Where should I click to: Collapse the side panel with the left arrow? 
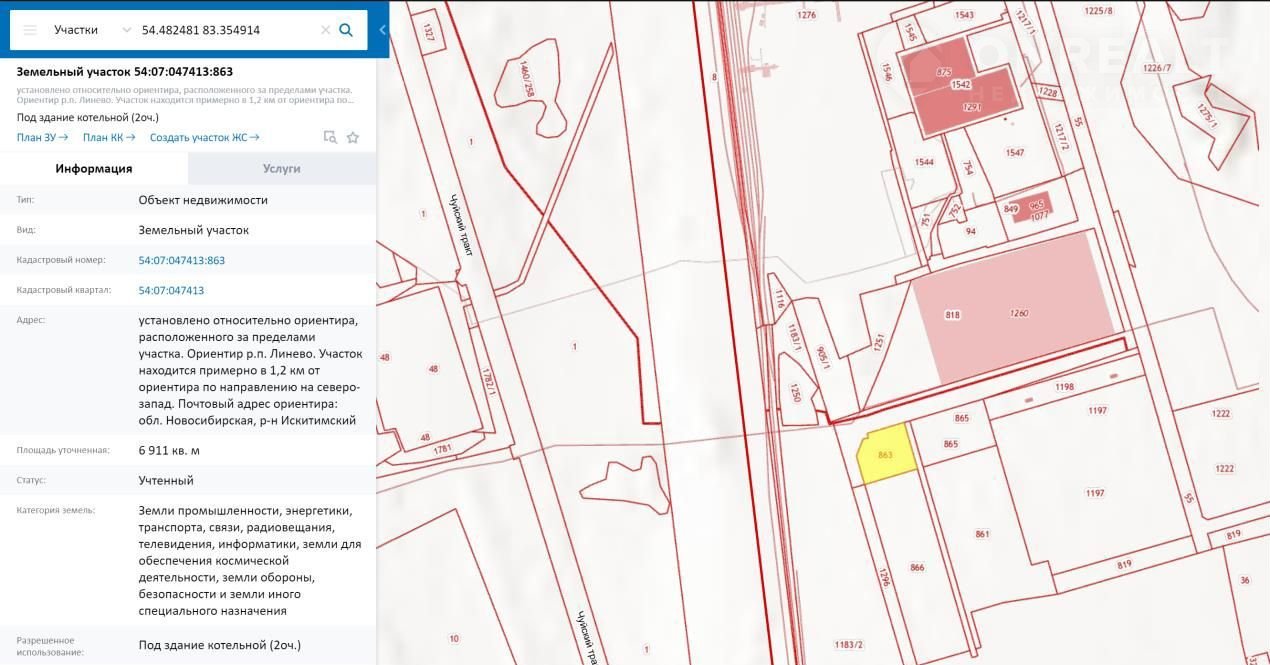pyautogui.click(x=382, y=30)
